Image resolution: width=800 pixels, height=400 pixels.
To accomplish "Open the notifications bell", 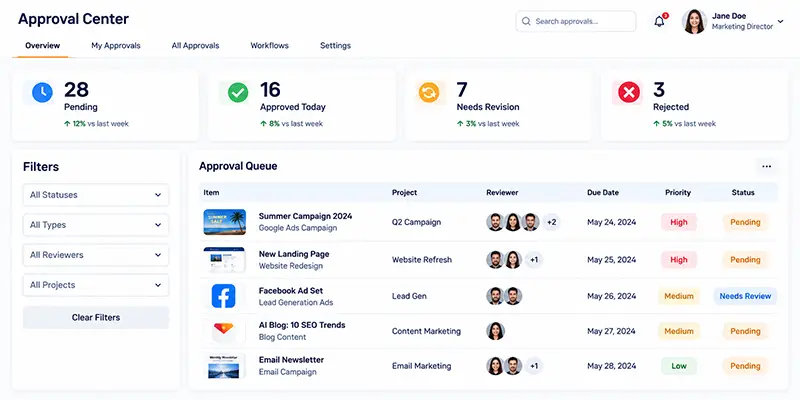I will point(659,22).
